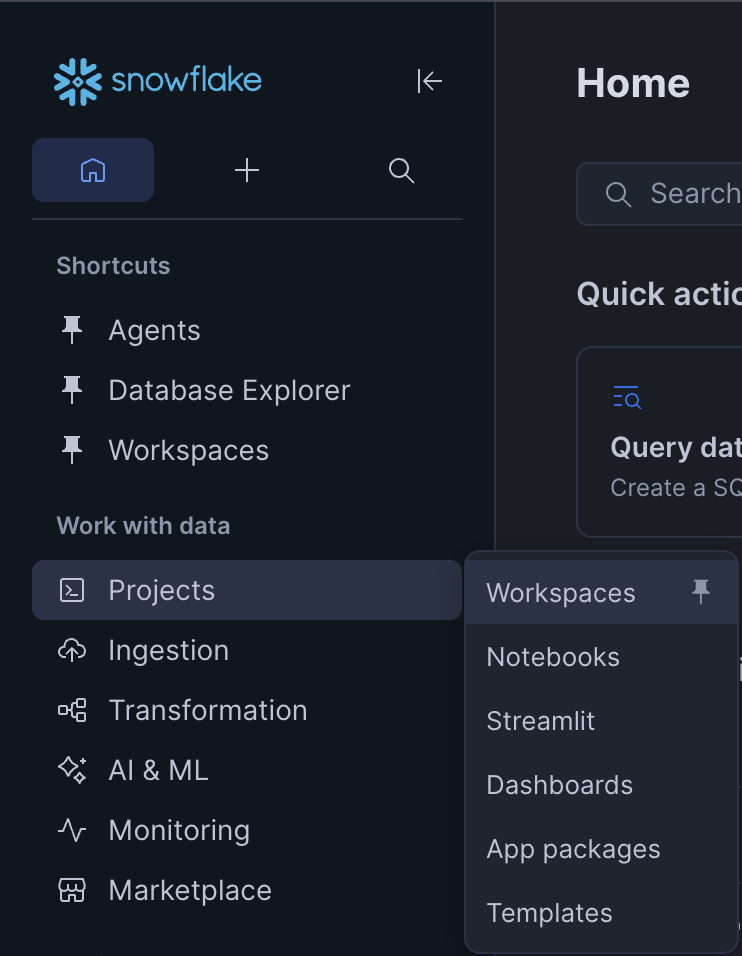Expand the Ingestion section
The width and height of the screenshot is (742, 956).
click(x=168, y=650)
